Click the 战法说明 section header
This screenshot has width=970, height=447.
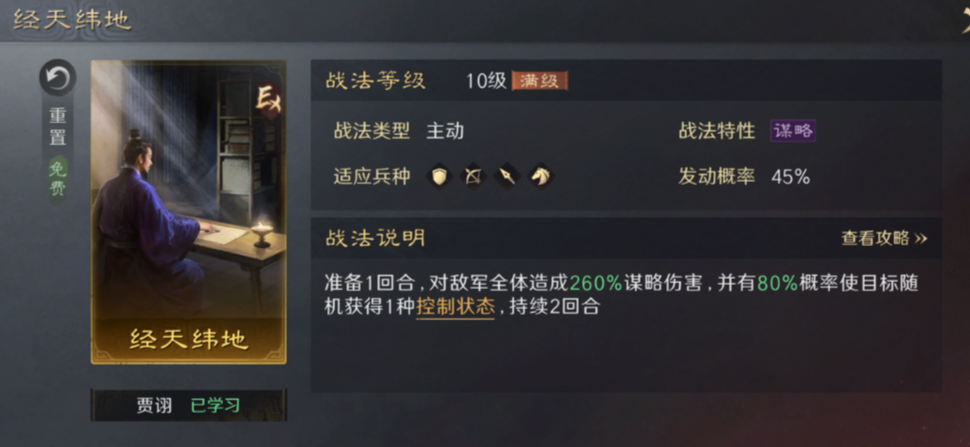[x=376, y=238]
